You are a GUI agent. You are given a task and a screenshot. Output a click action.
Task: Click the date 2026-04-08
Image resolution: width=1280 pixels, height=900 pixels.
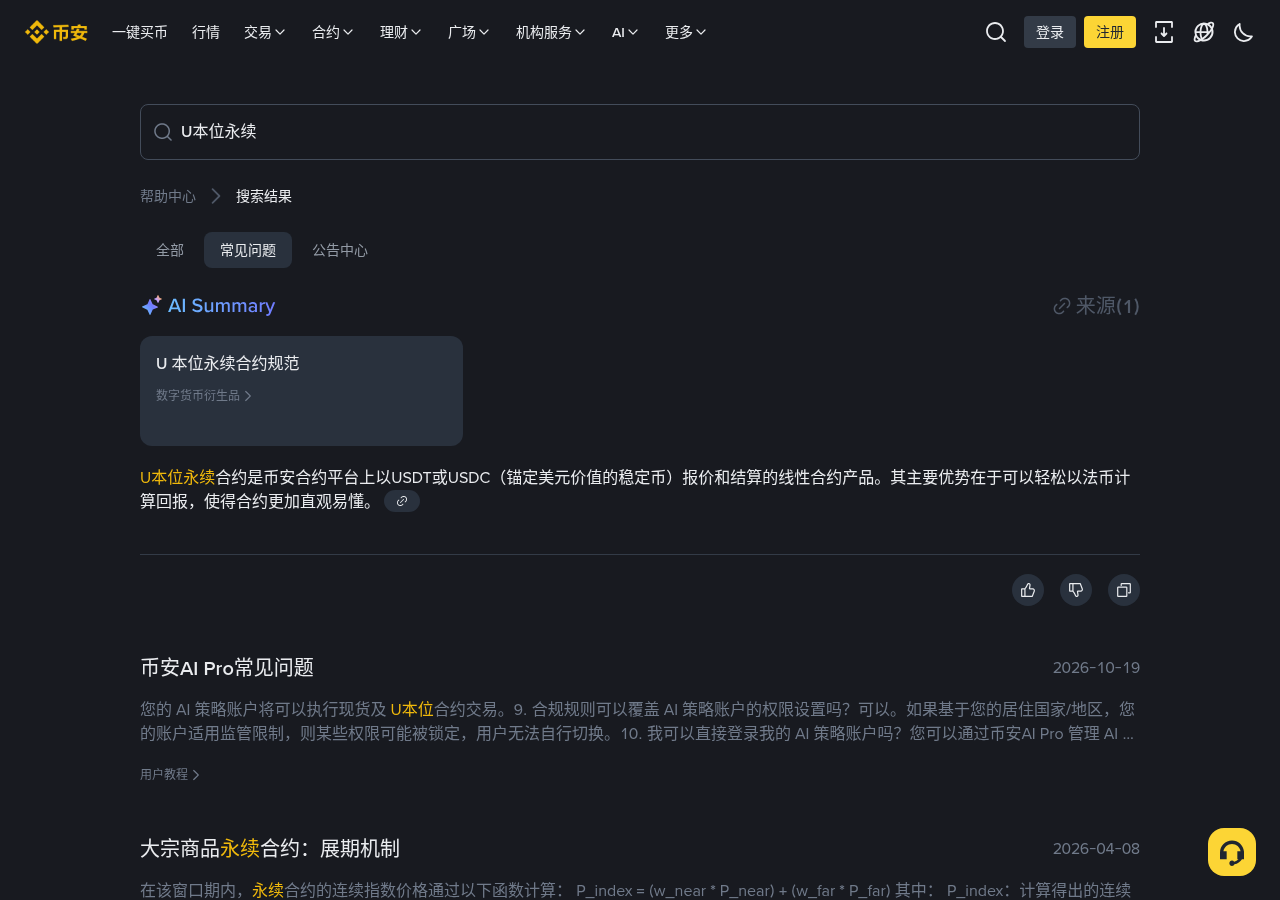pos(1096,849)
